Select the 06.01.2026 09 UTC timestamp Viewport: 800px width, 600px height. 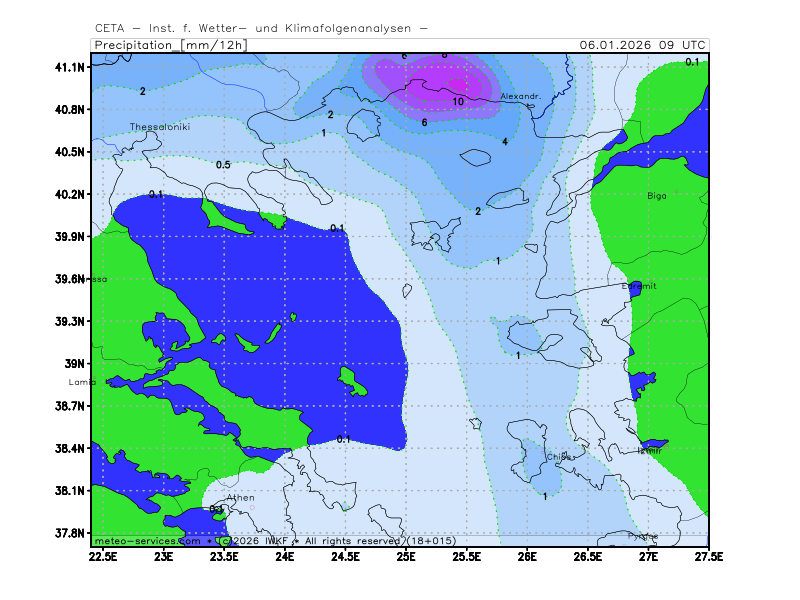(x=643, y=45)
